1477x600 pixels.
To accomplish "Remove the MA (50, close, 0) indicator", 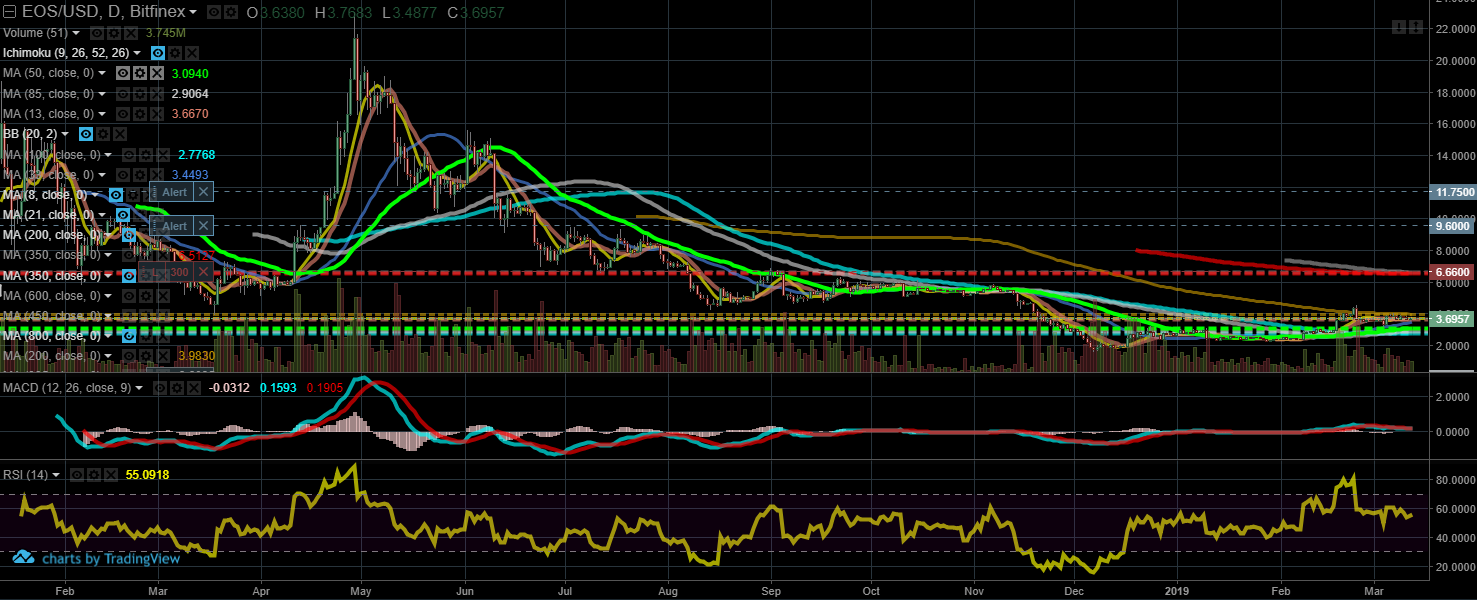I will [x=157, y=73].
